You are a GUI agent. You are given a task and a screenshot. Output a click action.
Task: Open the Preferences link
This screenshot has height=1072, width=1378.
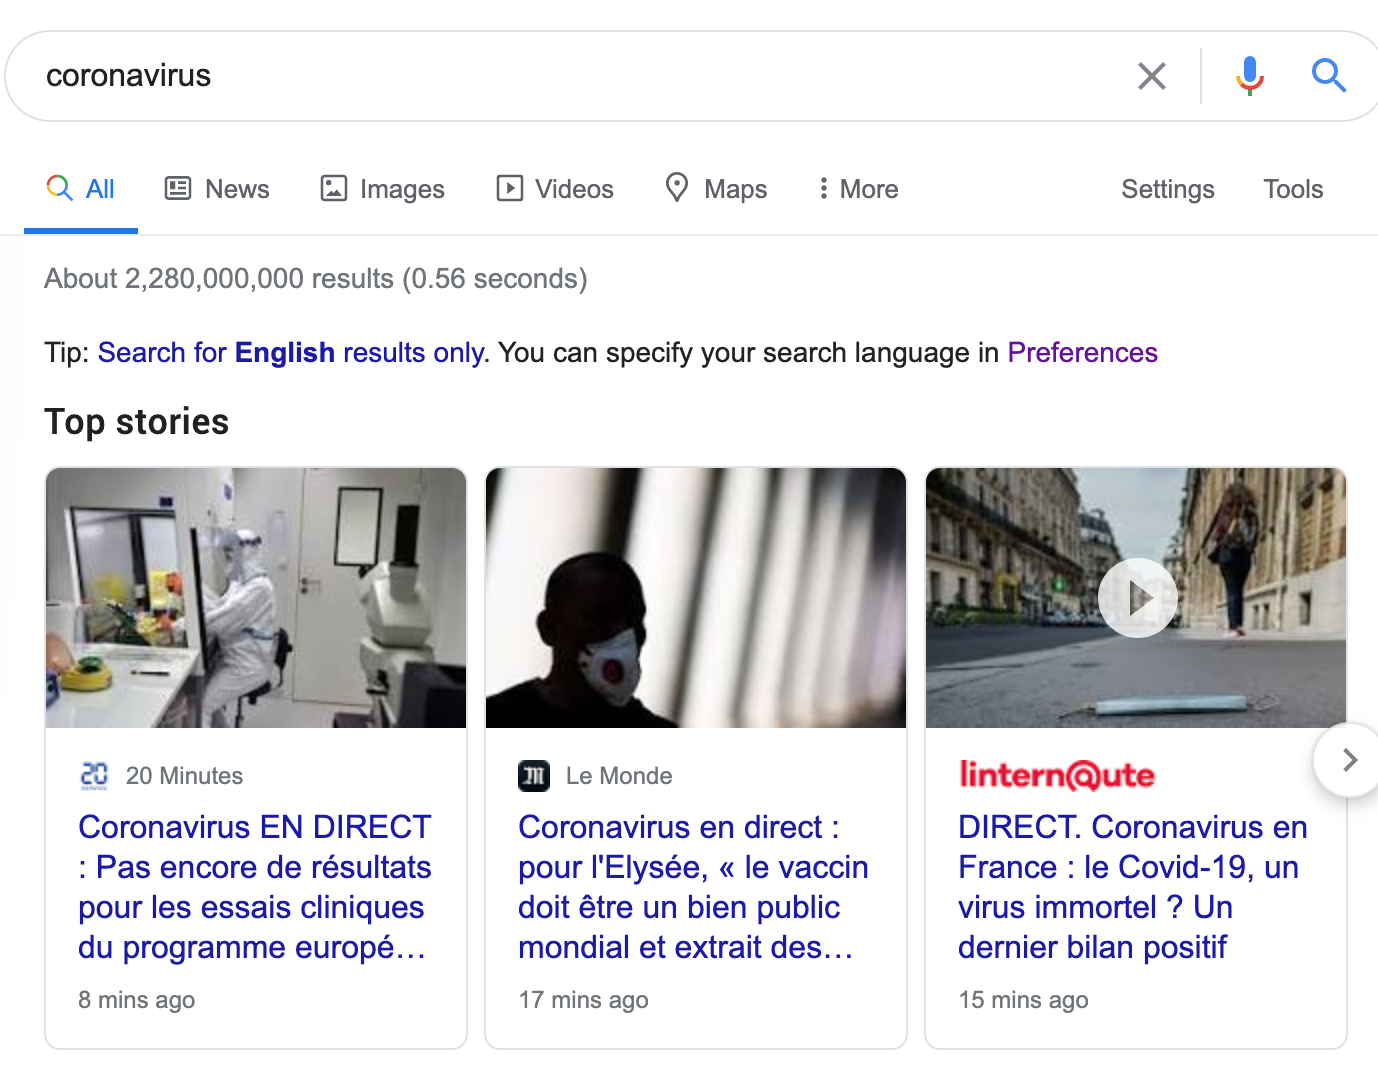click(1082, 353)
